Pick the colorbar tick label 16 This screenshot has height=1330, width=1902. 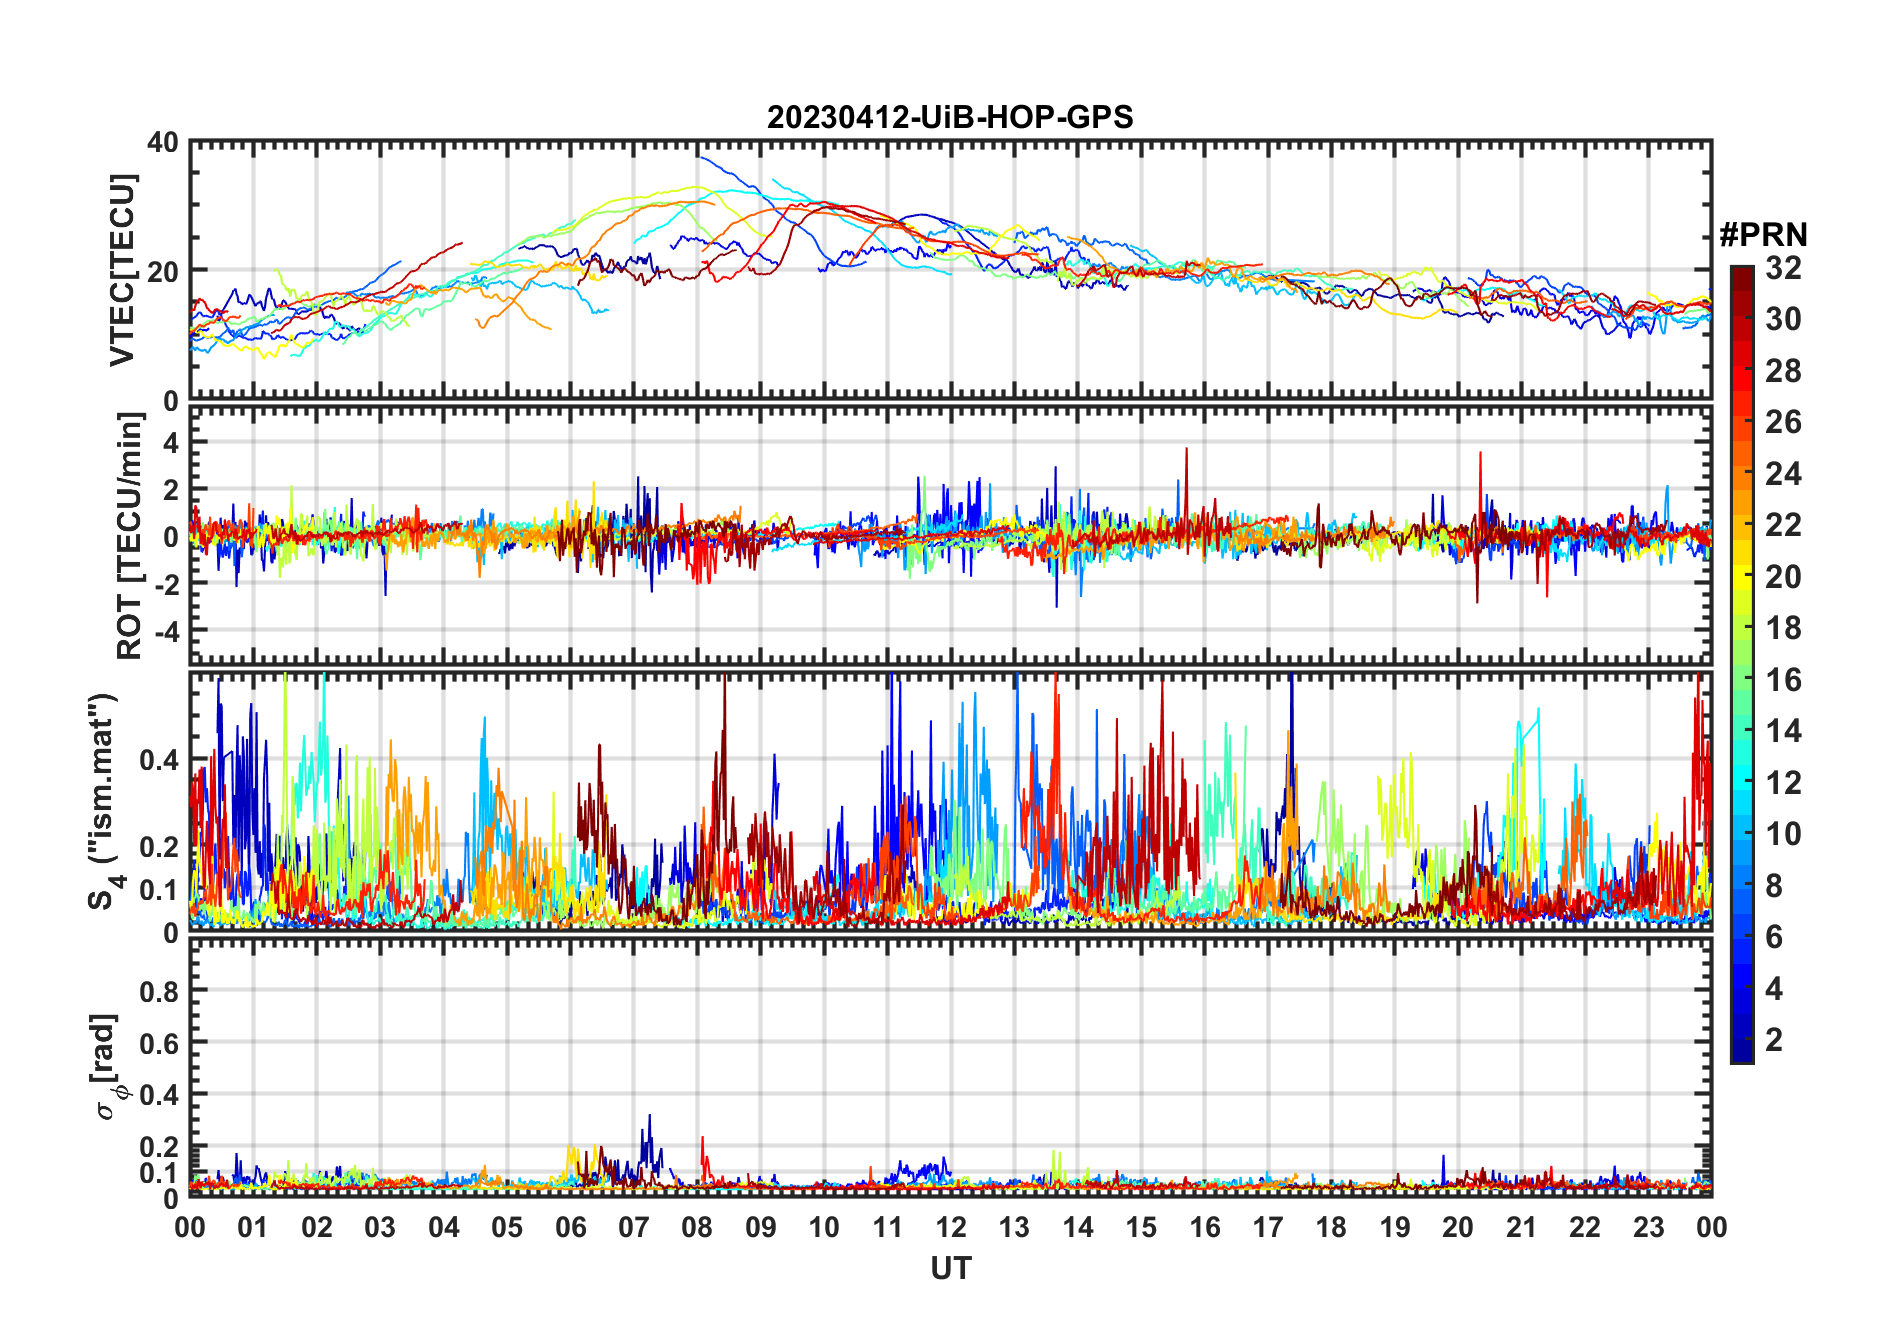pyautogui.click(x=1782, y=680)
